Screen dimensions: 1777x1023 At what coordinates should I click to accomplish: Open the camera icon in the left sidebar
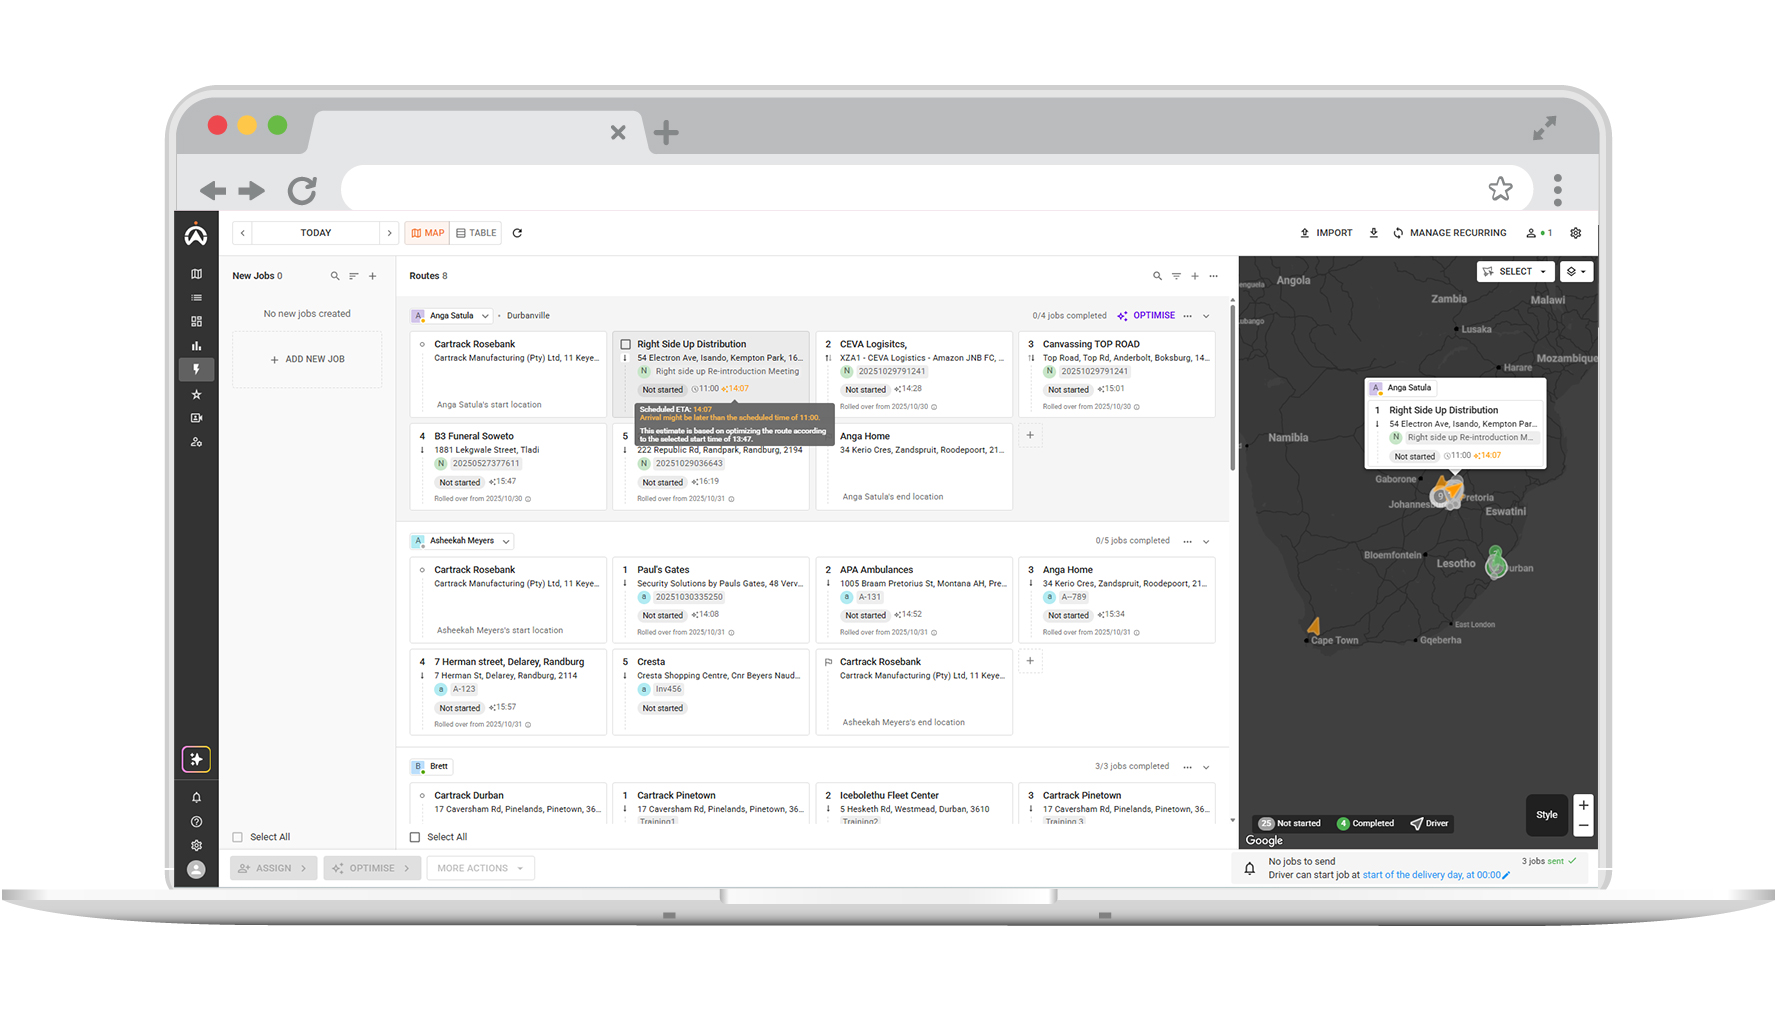pos(196,418)
